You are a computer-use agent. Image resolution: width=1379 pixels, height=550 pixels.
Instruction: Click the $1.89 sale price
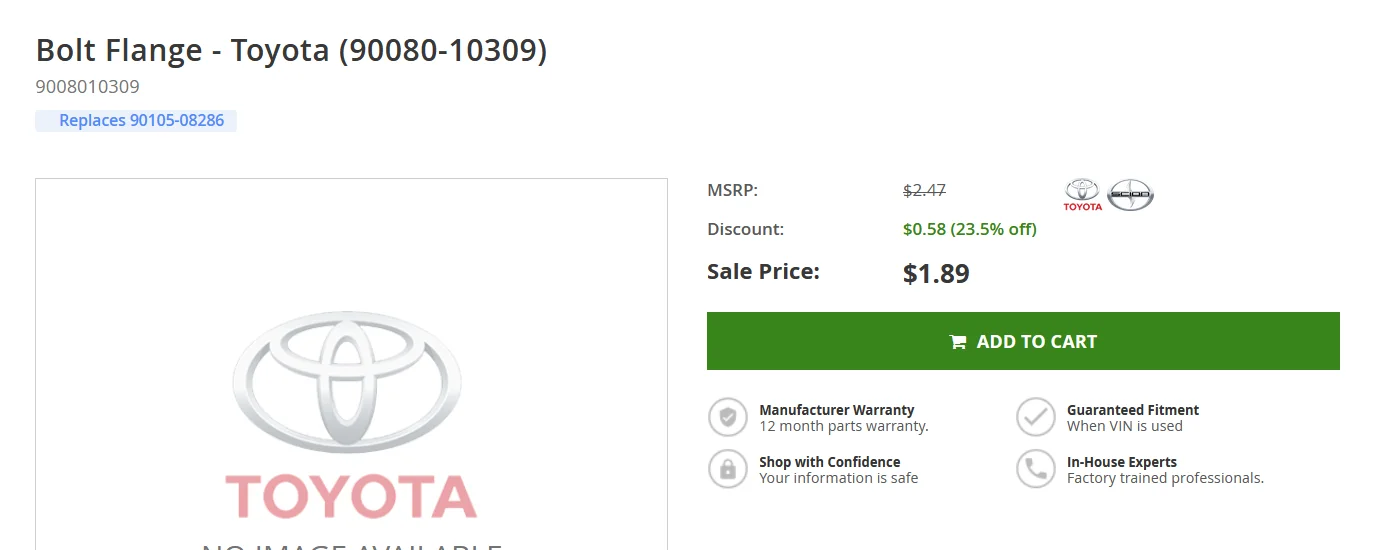coord(936,273)
